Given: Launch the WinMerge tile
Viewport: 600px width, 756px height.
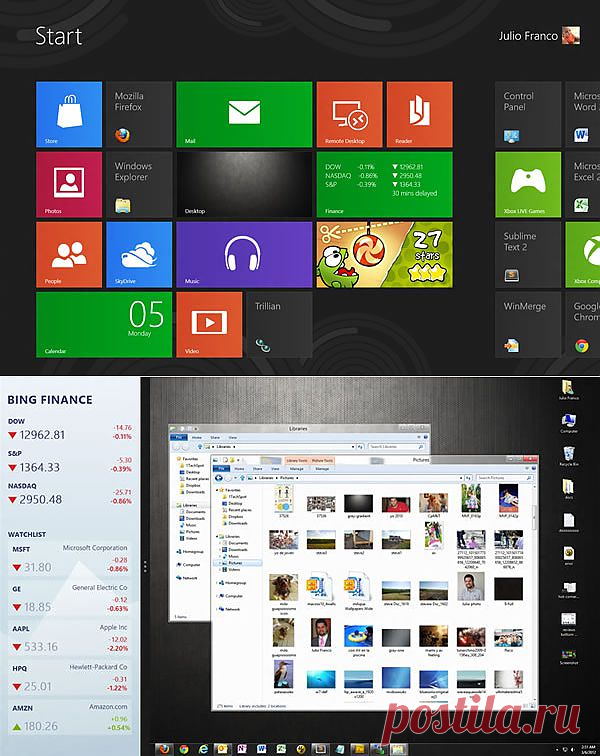Looking at the screenshot, I should pos(528,324).
